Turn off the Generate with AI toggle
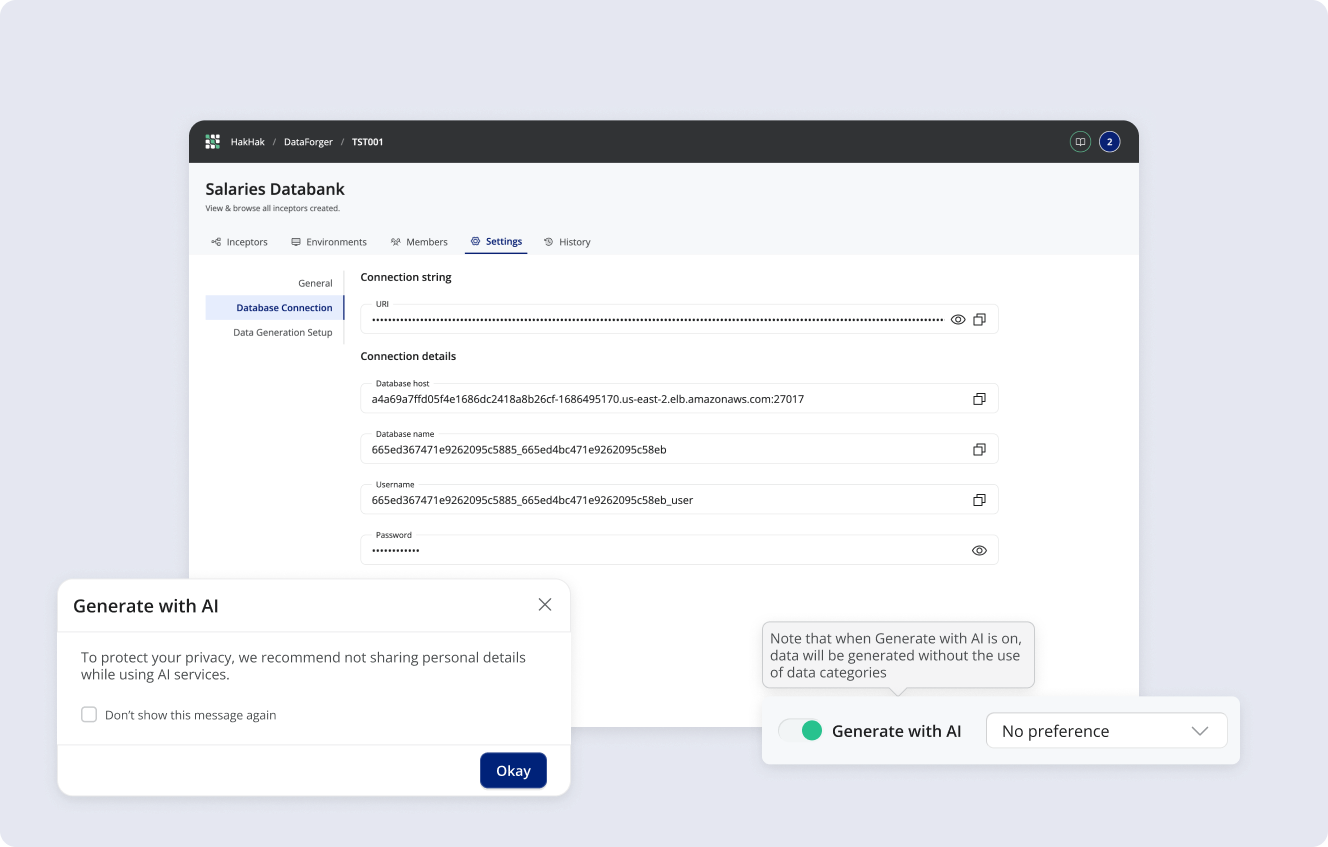Image resolution: width=1328 pixels, height=847 pixels. point(801,731)
